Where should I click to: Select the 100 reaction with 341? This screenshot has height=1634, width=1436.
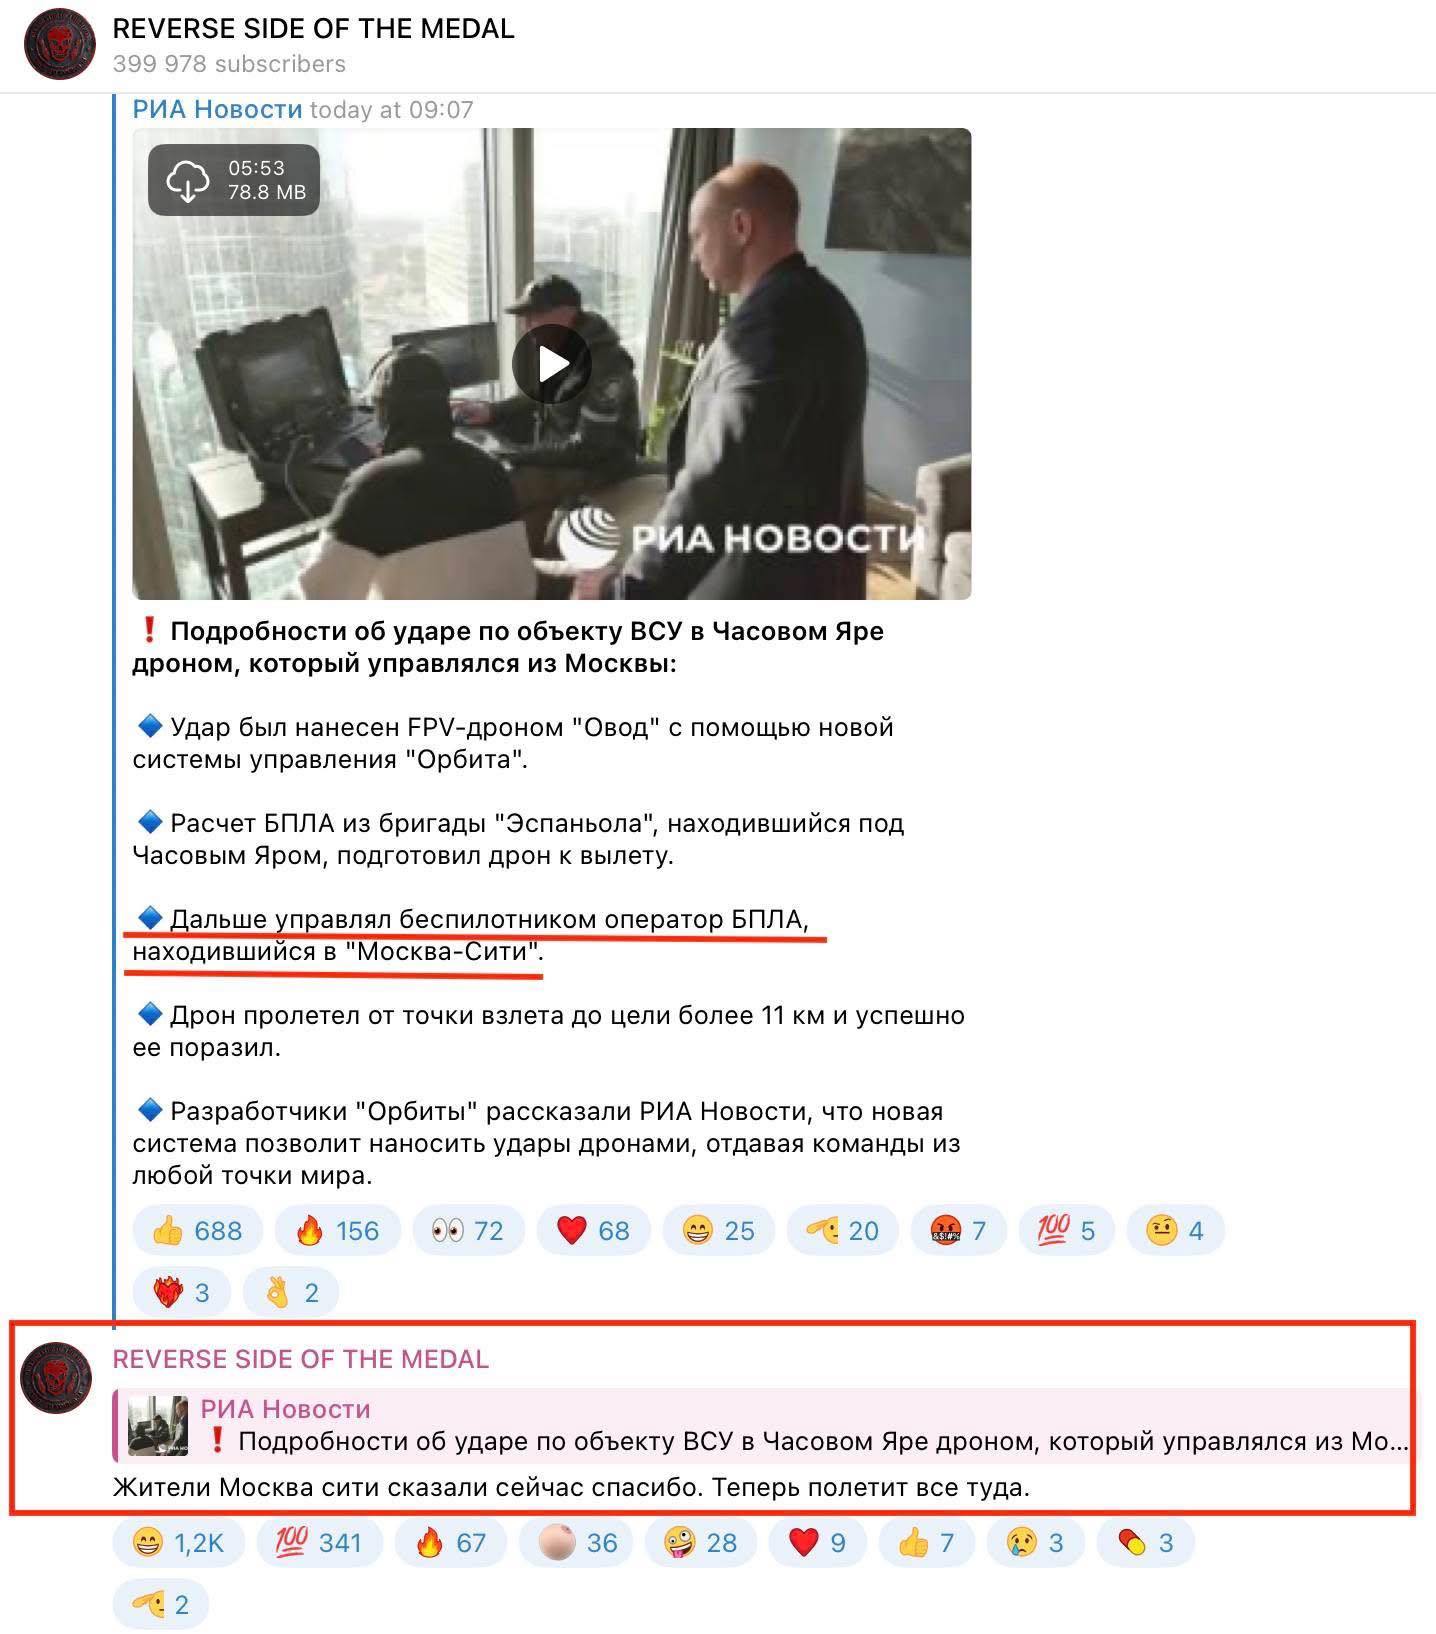click(x=320, y=1543)
